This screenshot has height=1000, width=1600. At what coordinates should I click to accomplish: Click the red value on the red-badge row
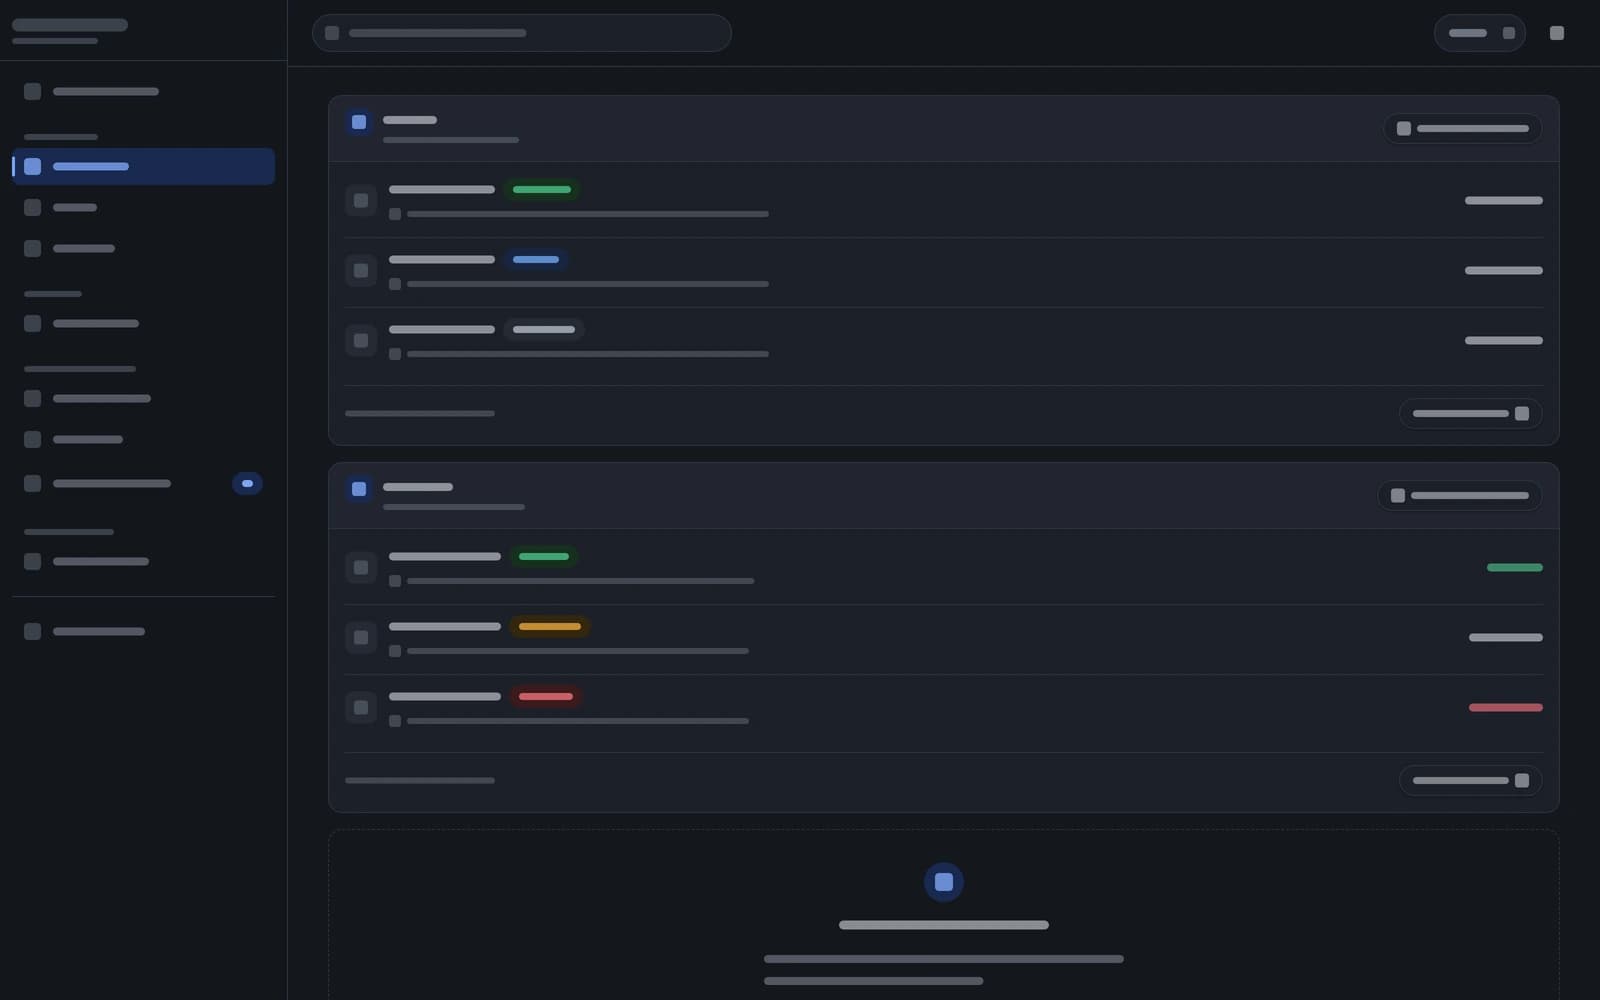[1505, 707]
